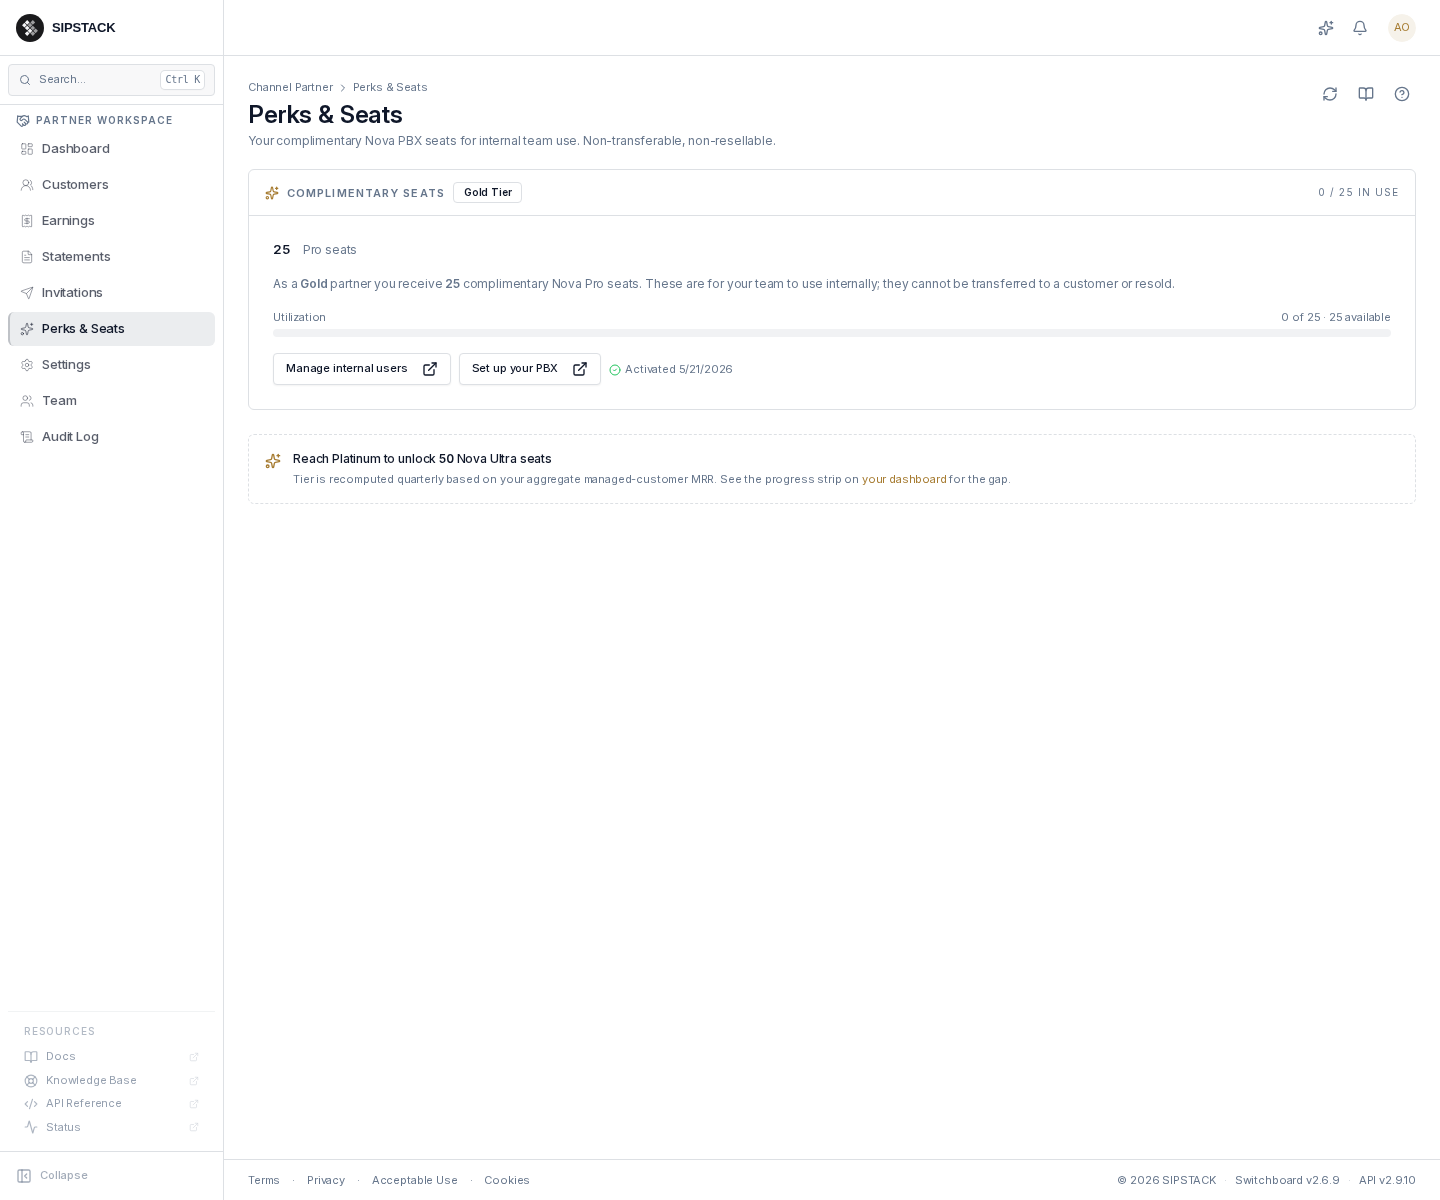Click the help question mark icon
1440x1200 pixels.
click(1402, 94)
